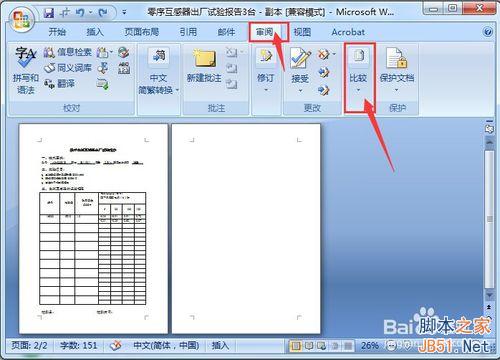Switch to the Review (审阅) tab
Screen dimensions: 500x360
[x=264, y=32]
